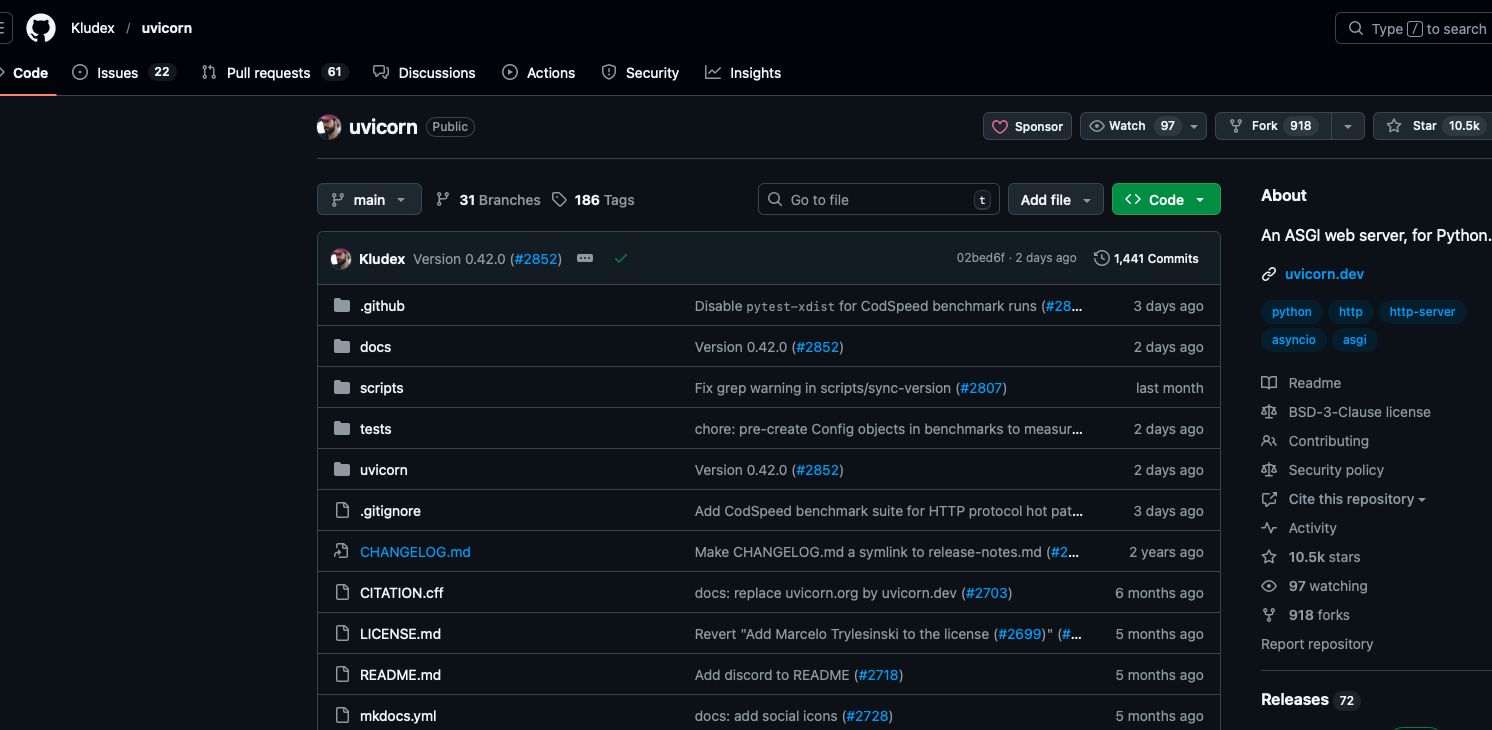
Task: Expand the Add file dropdown
Action: (1056, 200)
